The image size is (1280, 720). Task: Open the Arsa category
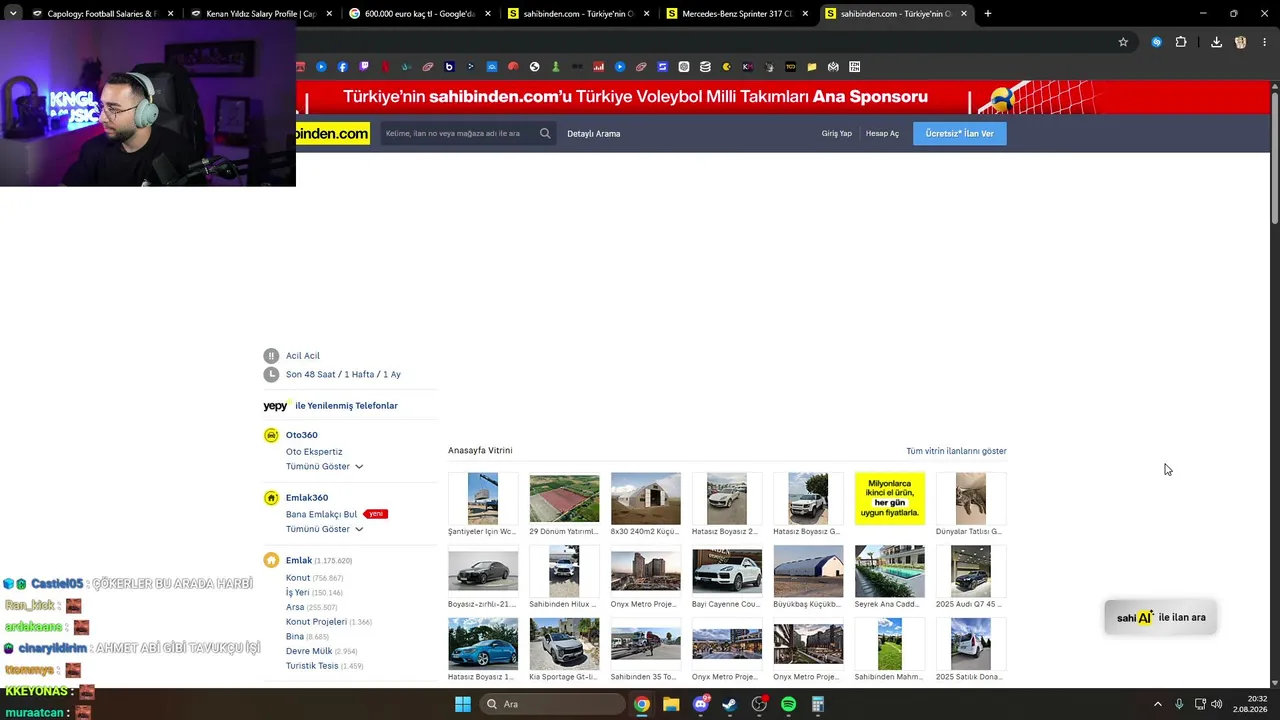point(295,607)
